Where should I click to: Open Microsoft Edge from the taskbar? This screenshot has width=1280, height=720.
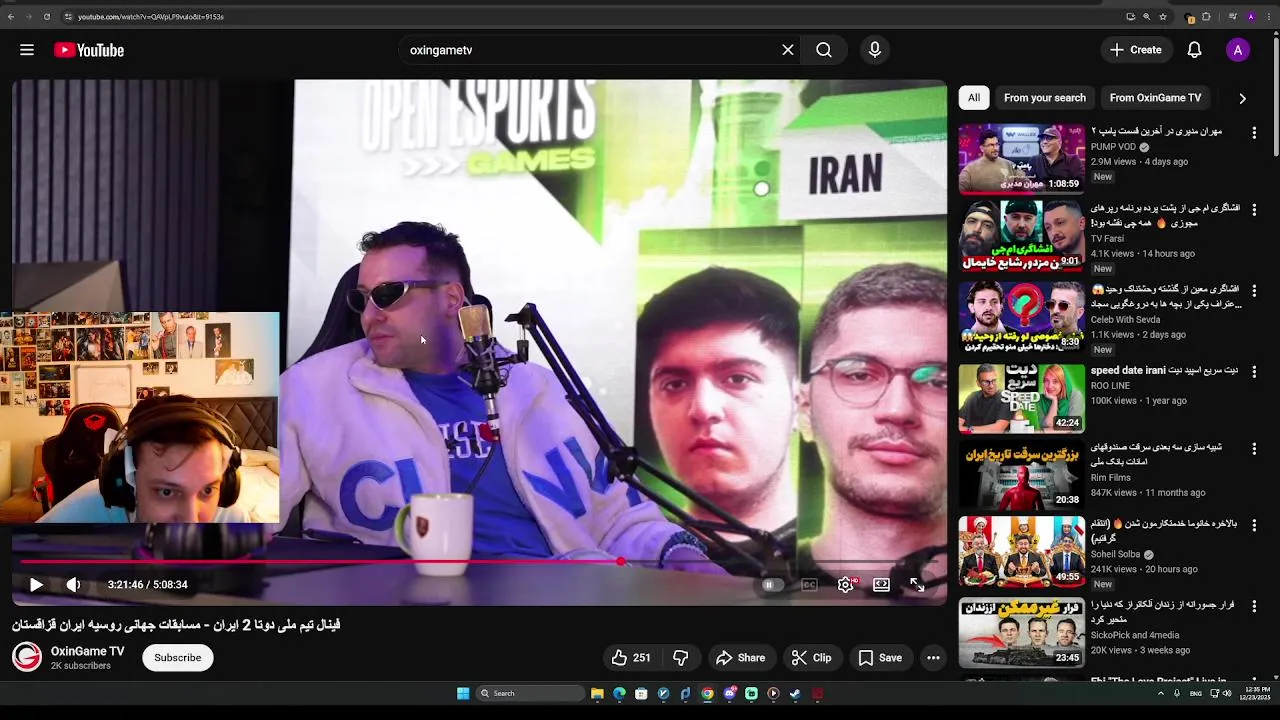coord(619,693)
